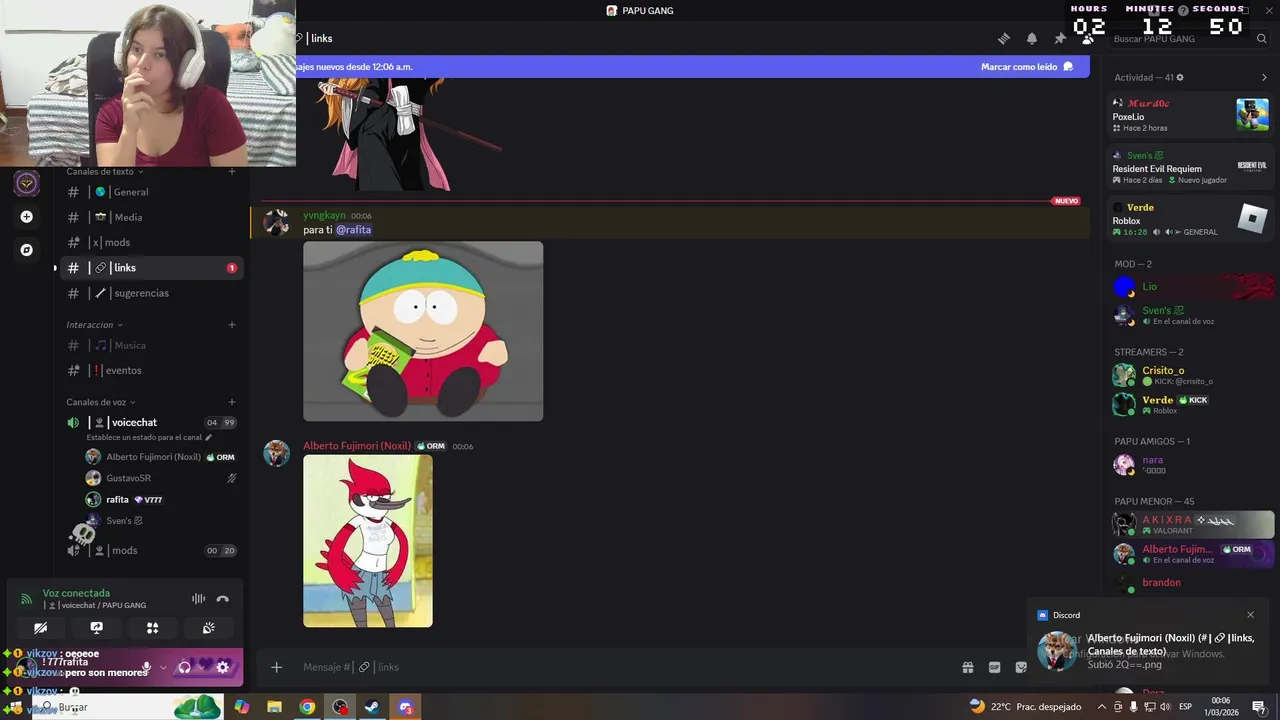
Task: Open the eventos channel
Action: 150,370
